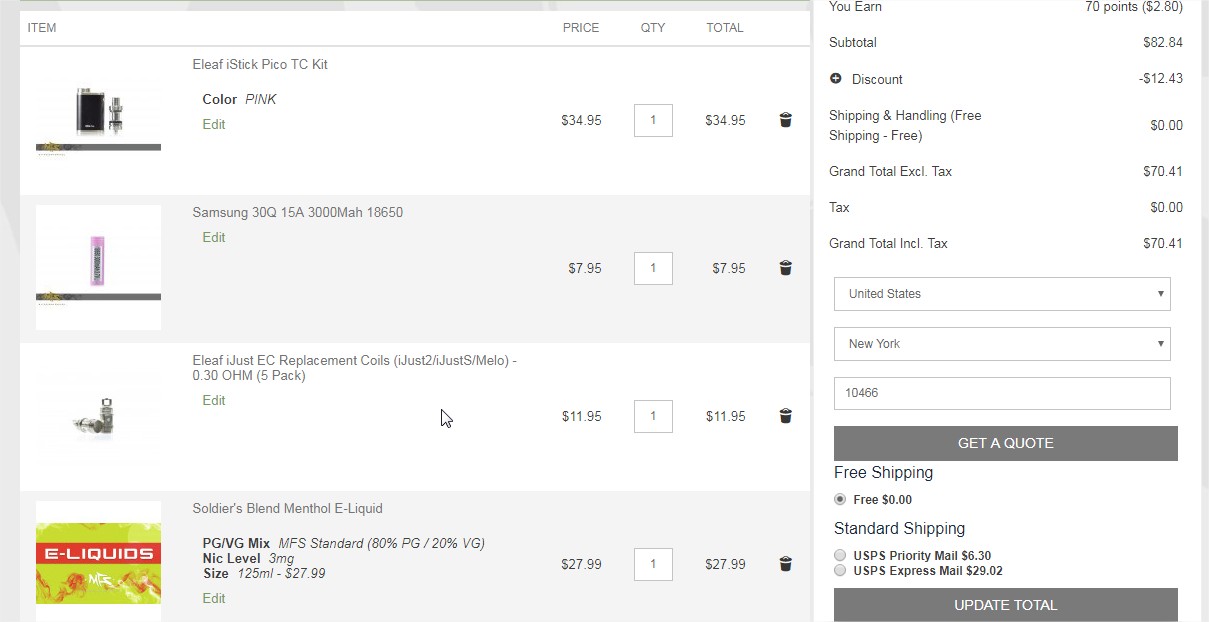This screenshot has width=1209, height=622.
Task: Edit the Eleaf iStick Pico TC Kit options
Action: [214, 124]
